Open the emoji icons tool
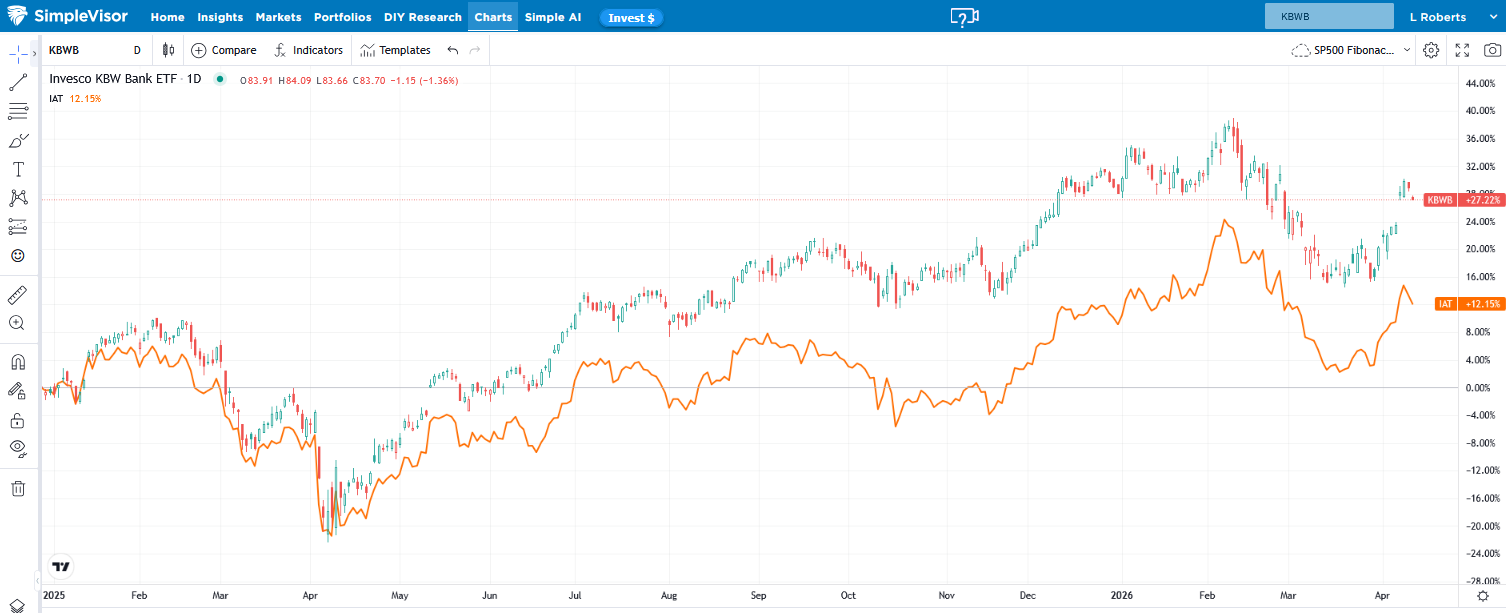Screen dimensions: 1506x613 click(17, 256)
